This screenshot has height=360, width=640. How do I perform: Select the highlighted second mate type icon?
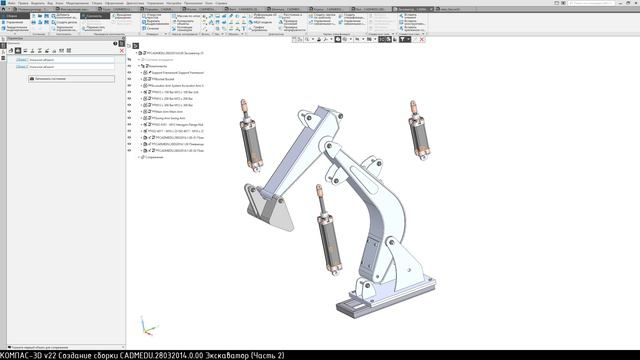tap(18, 51)
